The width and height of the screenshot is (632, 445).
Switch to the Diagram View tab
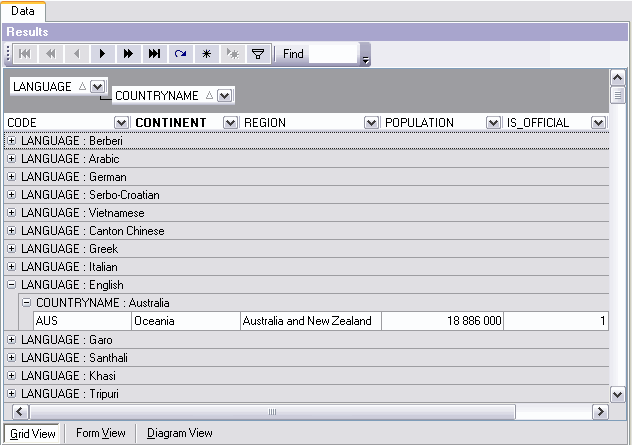pos(180,433)
